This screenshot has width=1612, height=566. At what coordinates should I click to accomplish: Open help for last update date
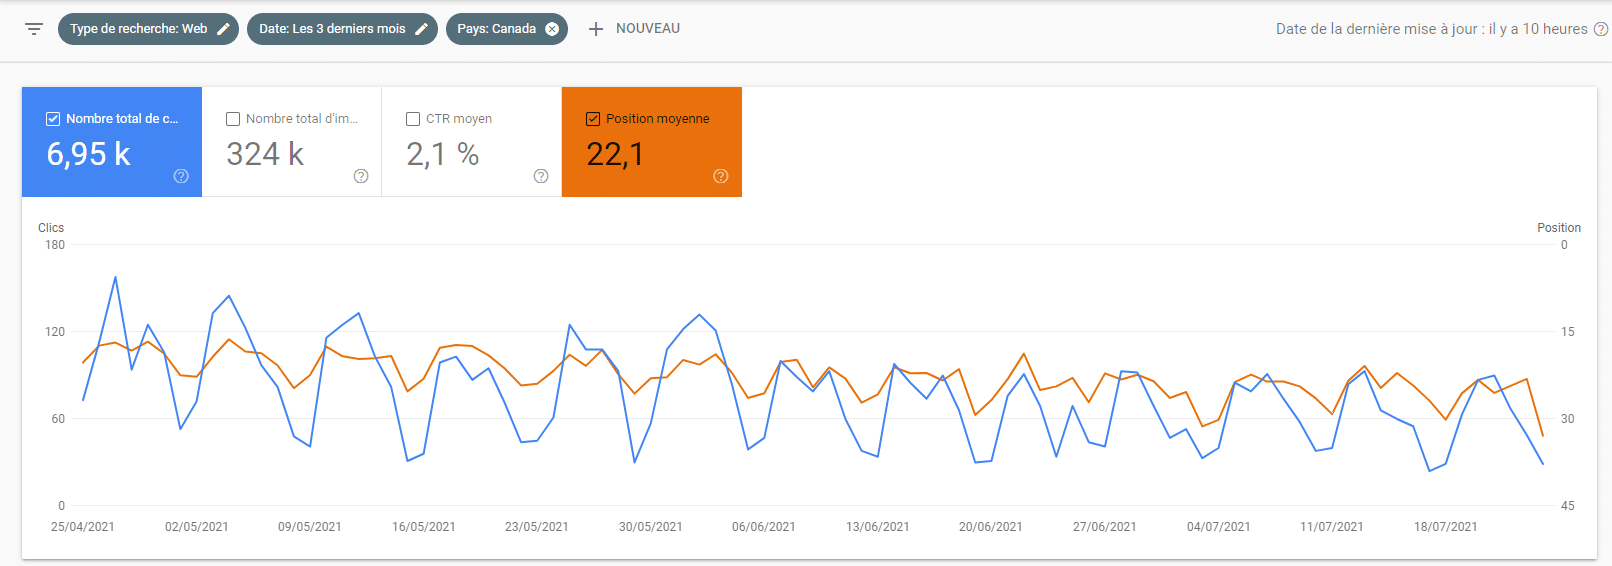(1600, 29)
